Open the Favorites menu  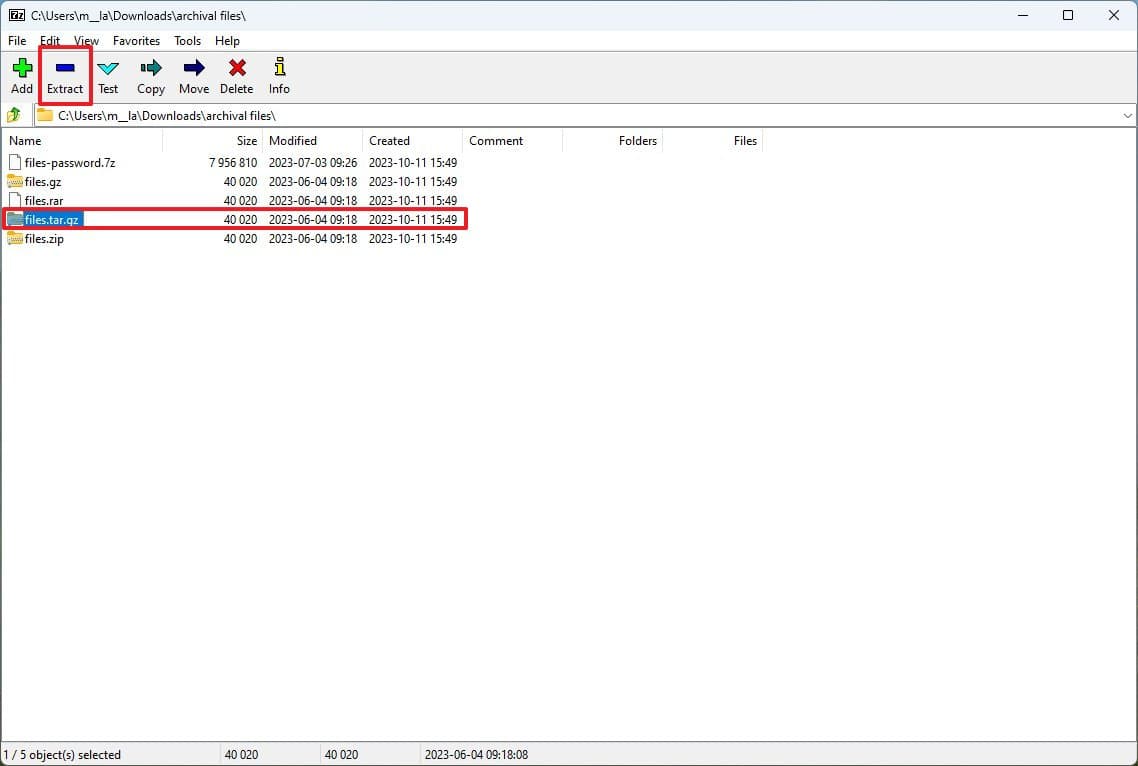pos(136,41)
